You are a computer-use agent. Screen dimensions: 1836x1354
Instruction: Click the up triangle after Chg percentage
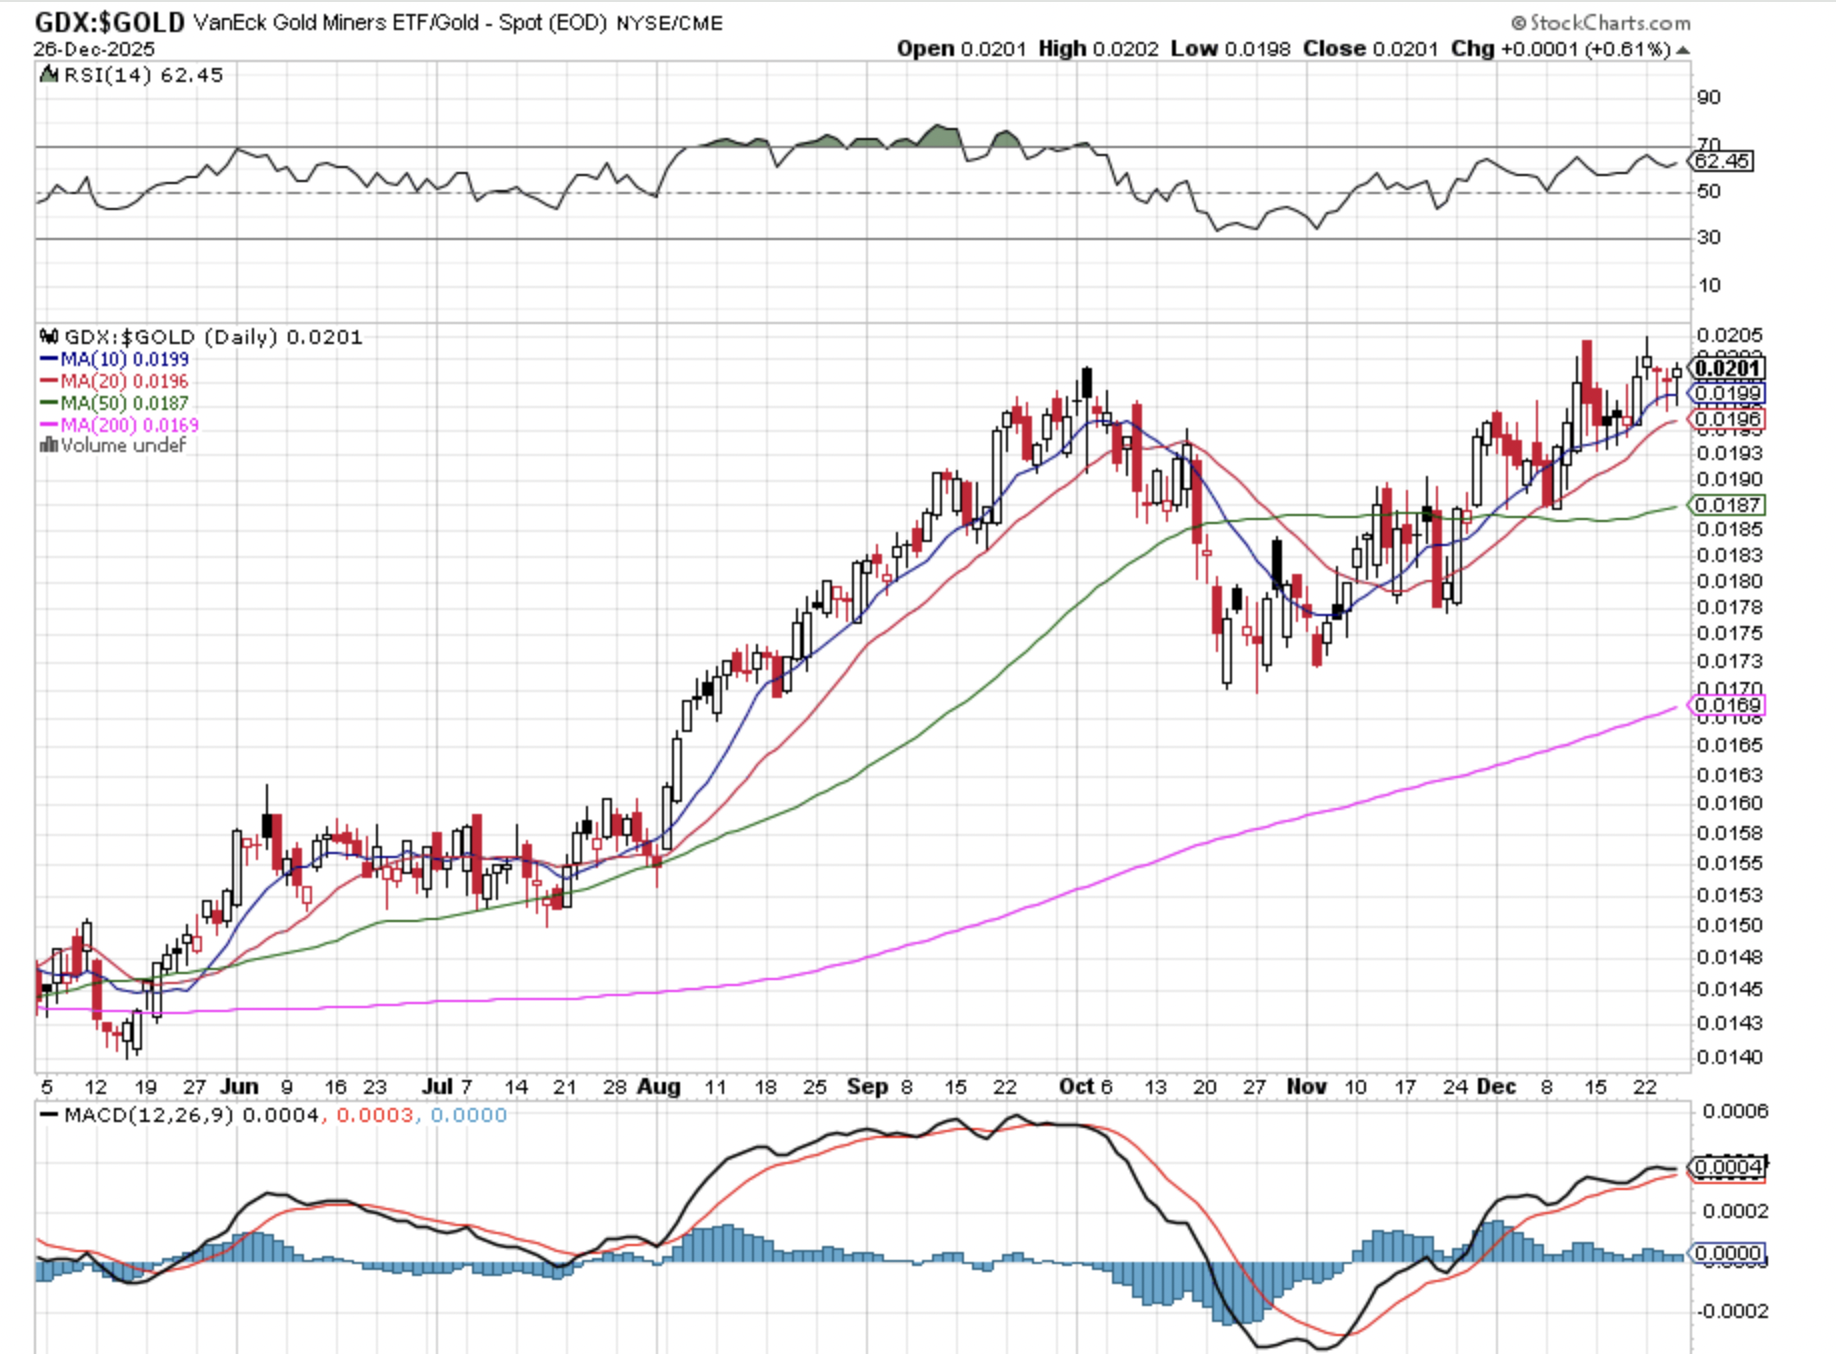click(1683, 50)
